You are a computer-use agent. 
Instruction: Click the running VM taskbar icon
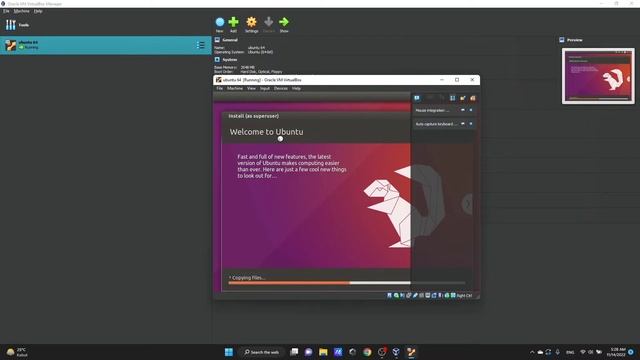point(411,352)
